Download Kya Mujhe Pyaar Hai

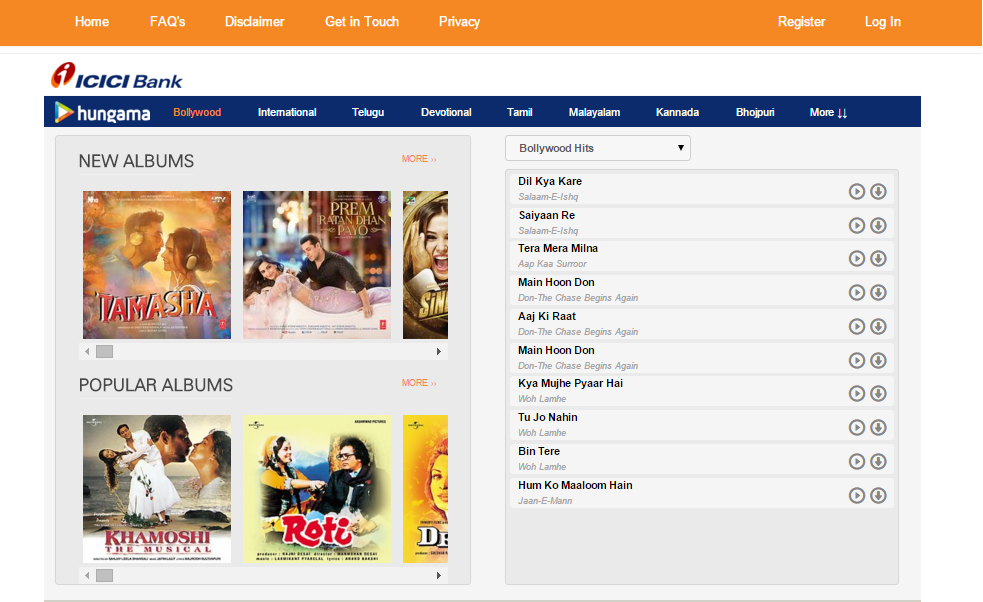pos(878,393)
